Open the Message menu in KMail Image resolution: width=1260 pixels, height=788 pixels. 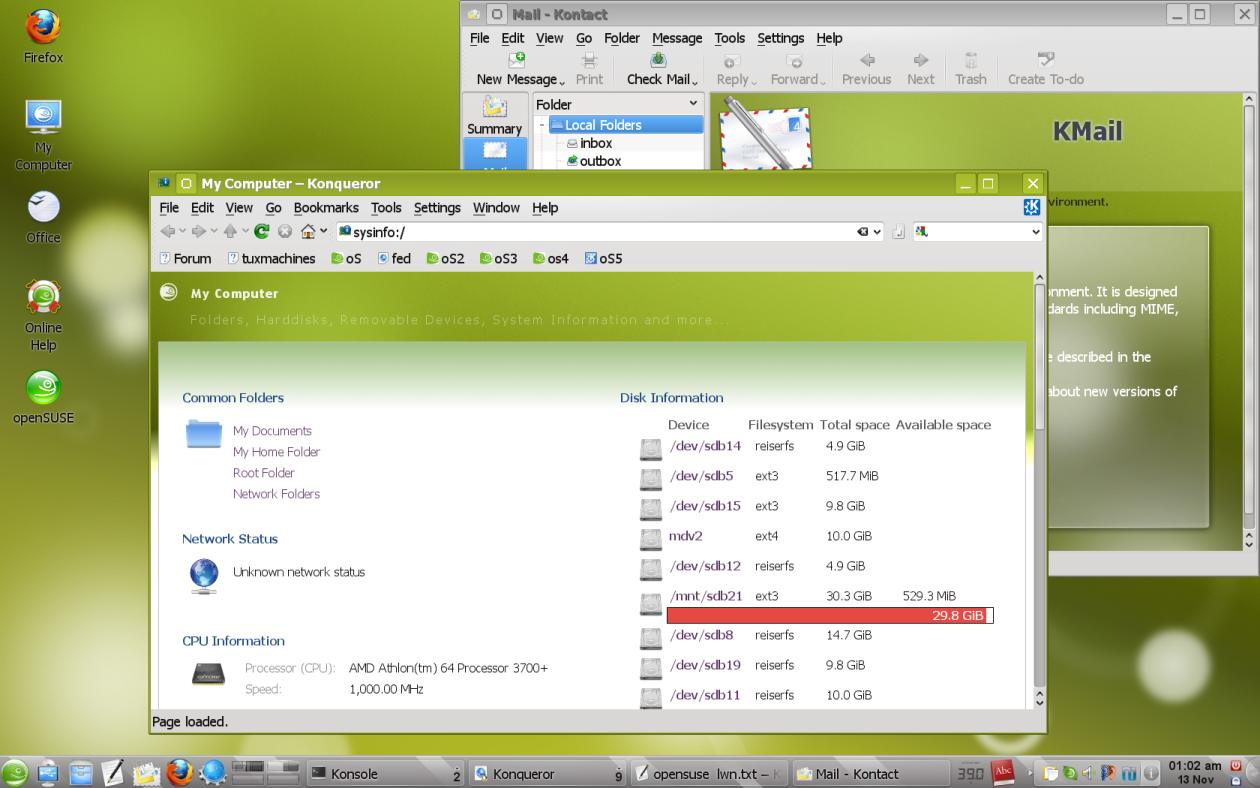[677, 38]
